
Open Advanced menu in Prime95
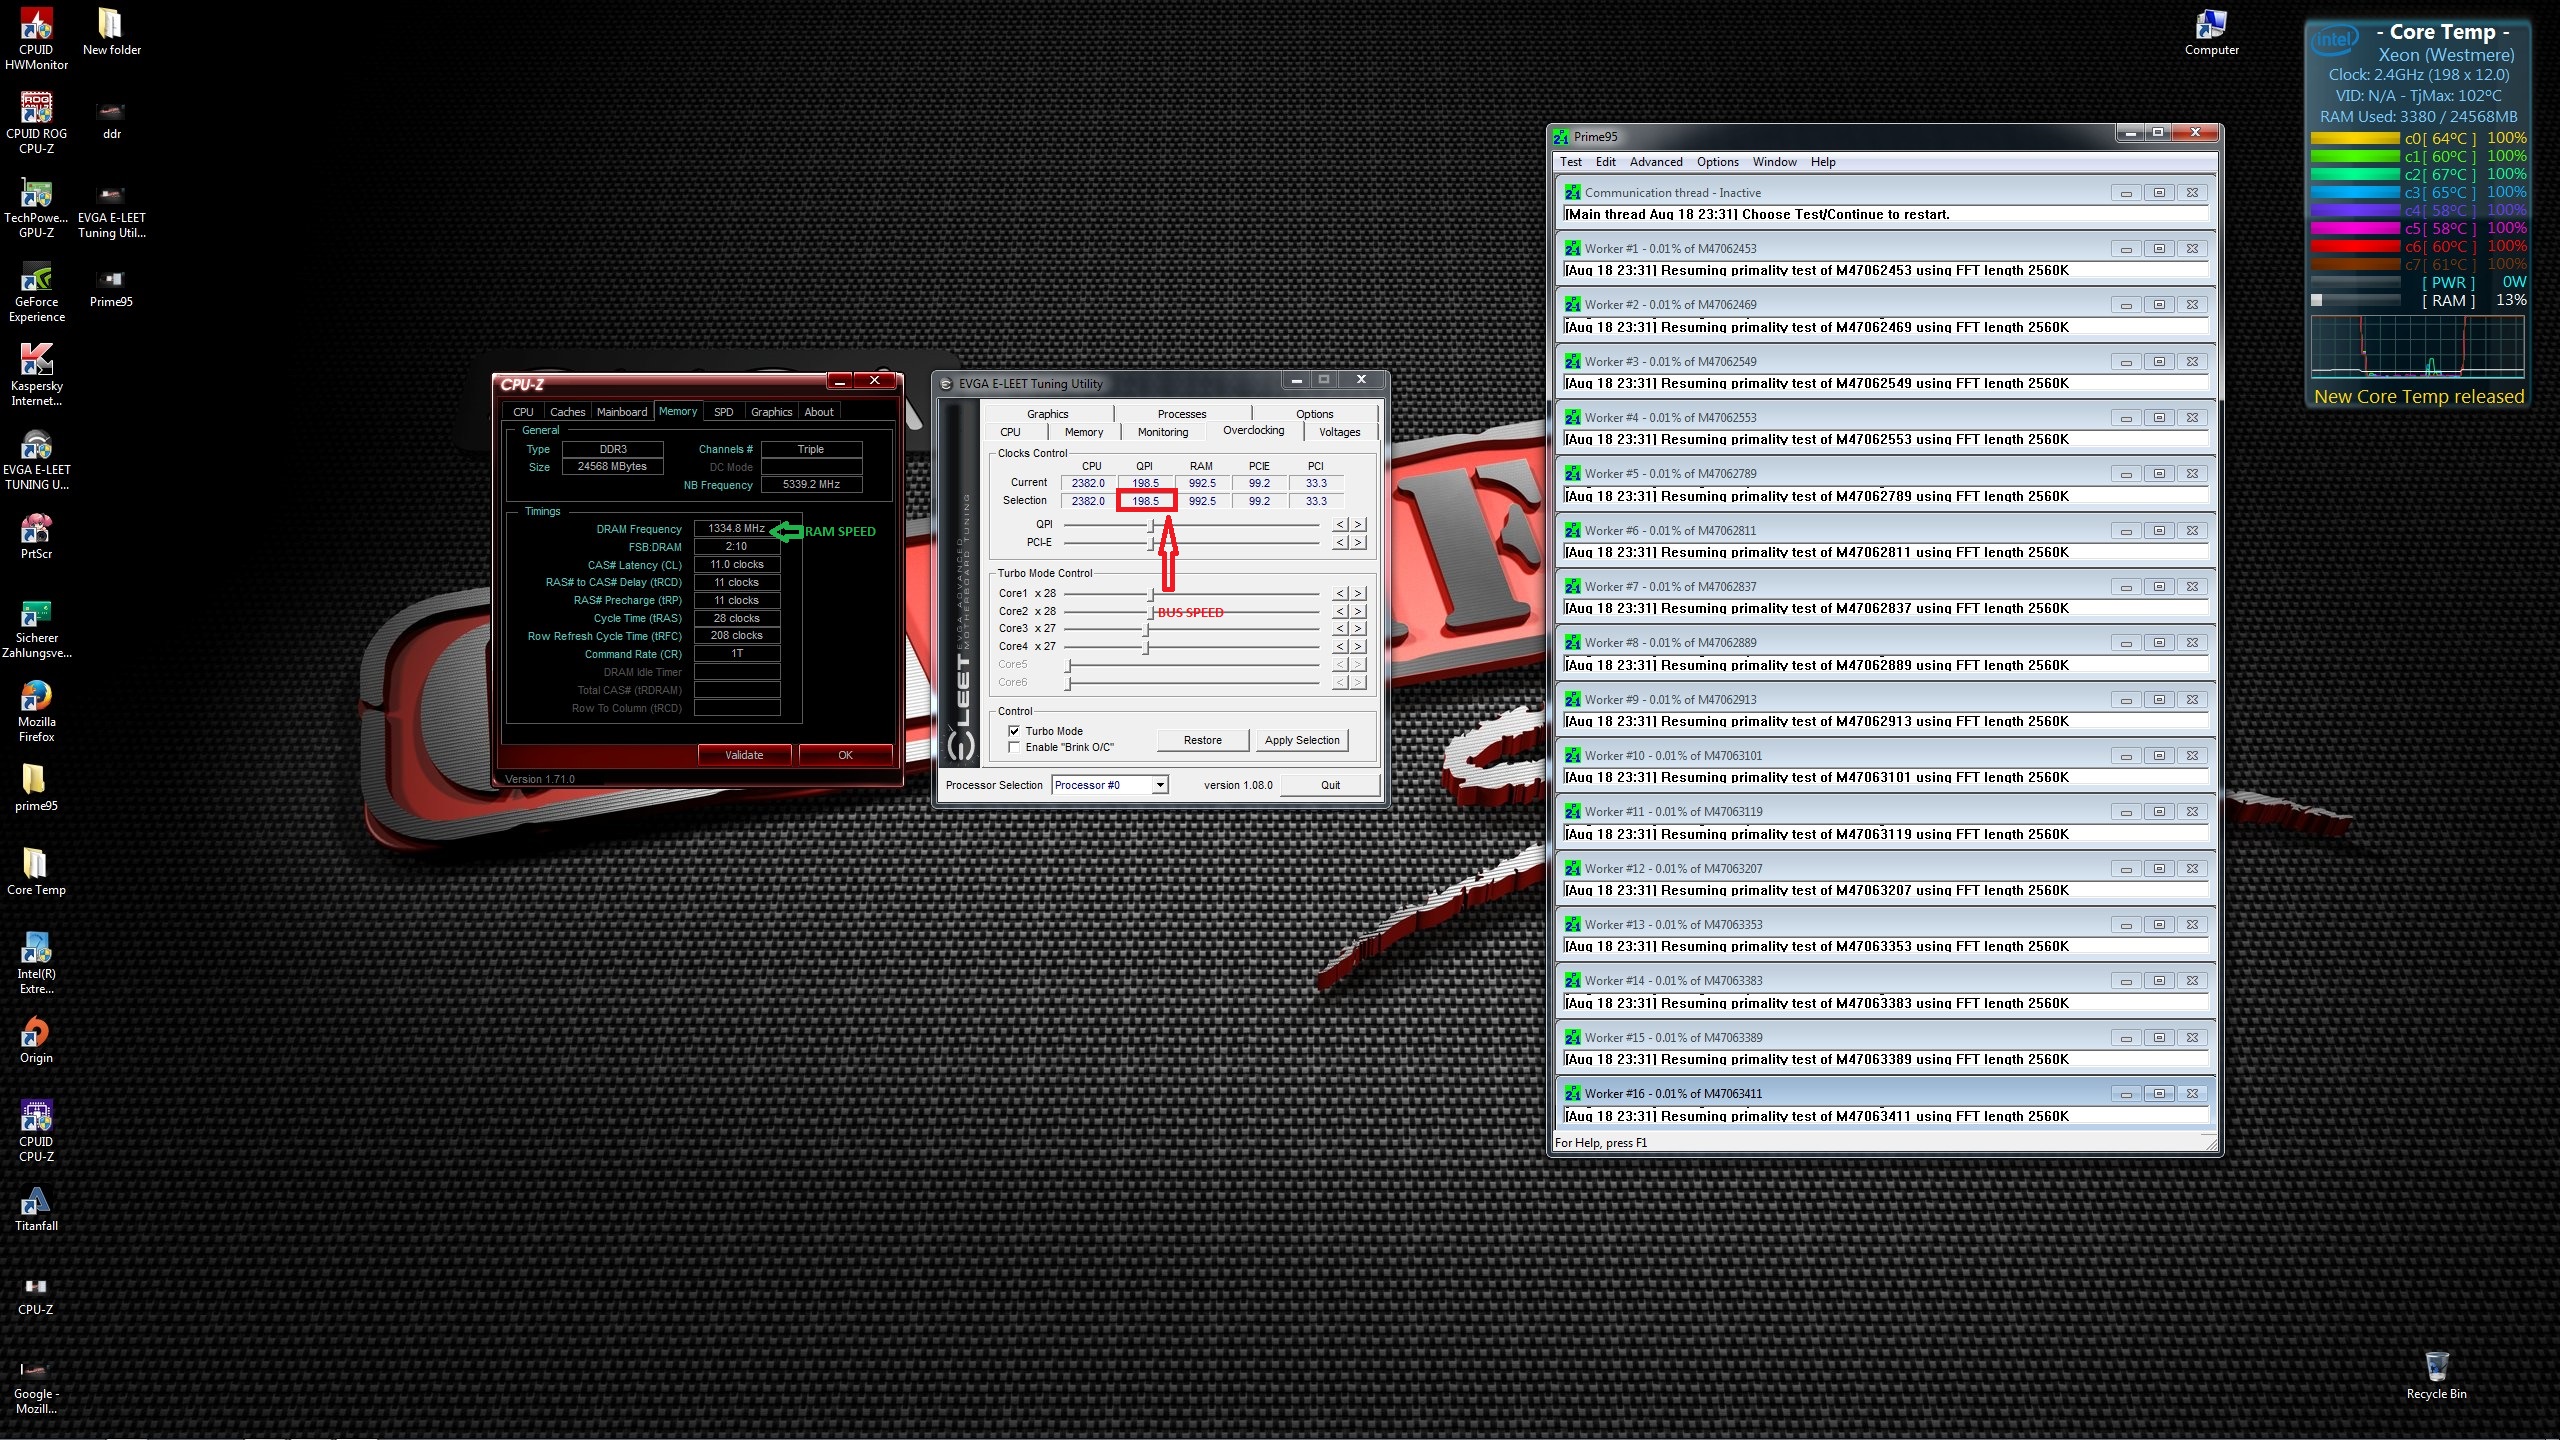(1656, 162)
